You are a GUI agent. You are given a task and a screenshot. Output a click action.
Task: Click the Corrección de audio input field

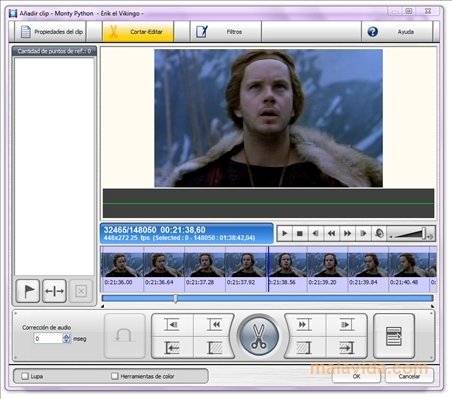(x=48, y=339)
